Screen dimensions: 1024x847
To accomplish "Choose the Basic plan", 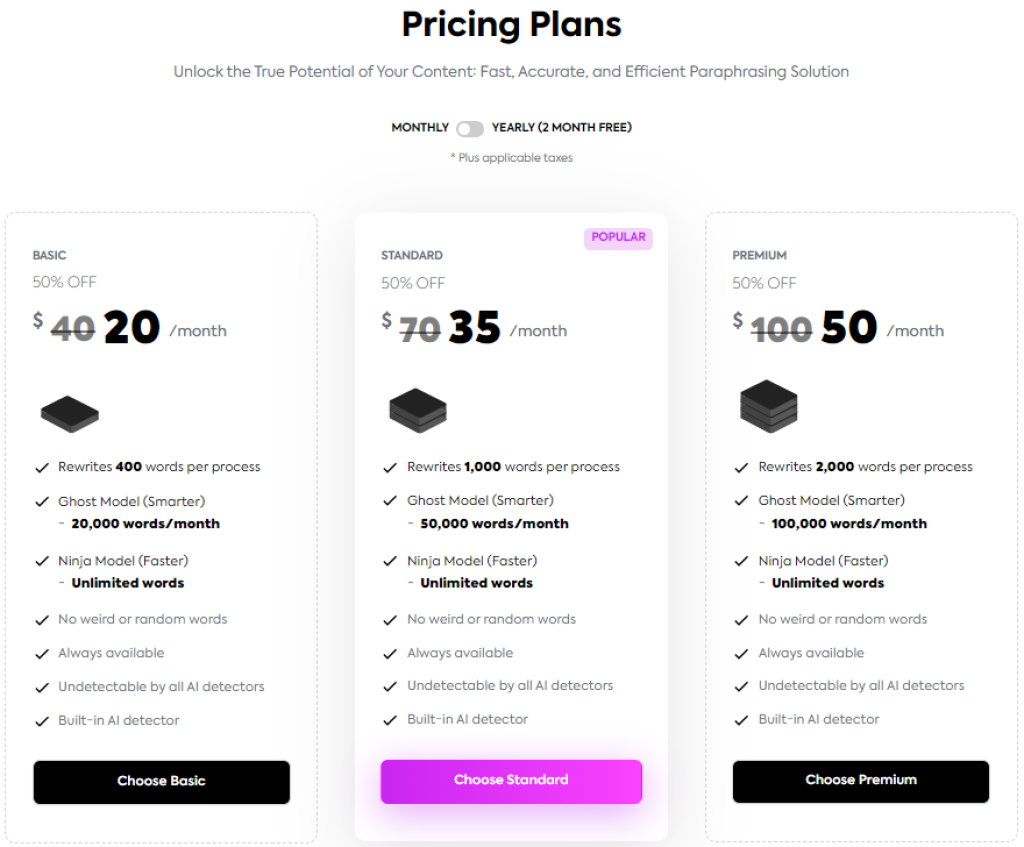I will click(161, 782).
